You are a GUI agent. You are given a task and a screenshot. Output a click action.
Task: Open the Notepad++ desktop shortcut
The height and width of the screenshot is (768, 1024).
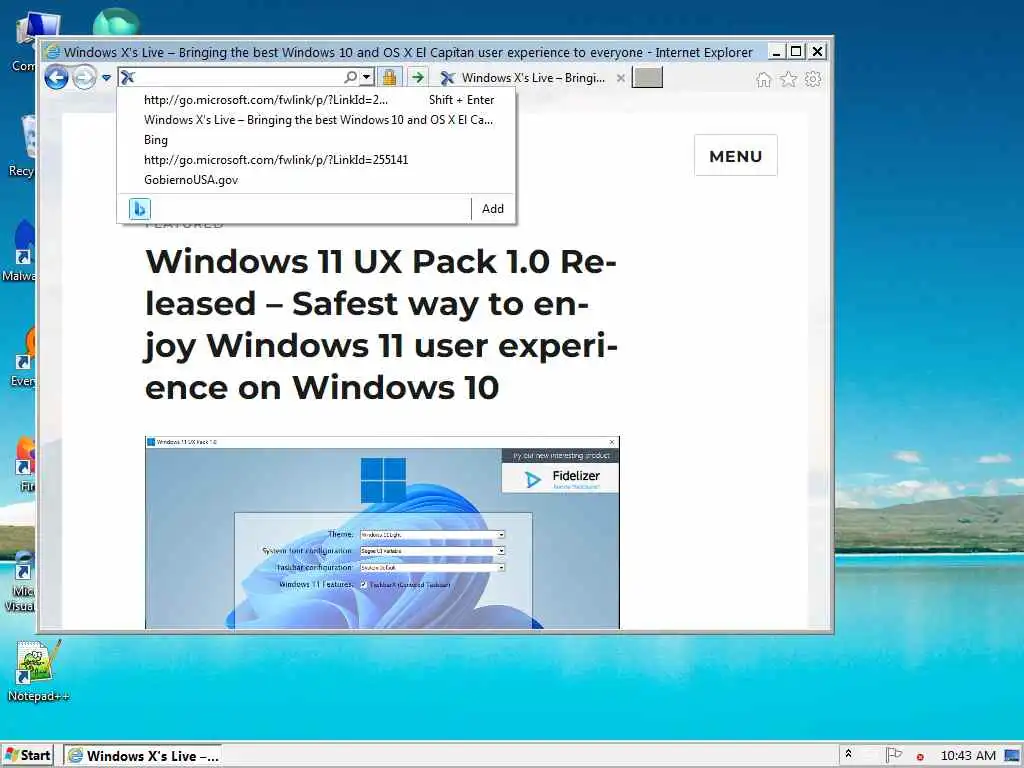(x=38, y=671)
